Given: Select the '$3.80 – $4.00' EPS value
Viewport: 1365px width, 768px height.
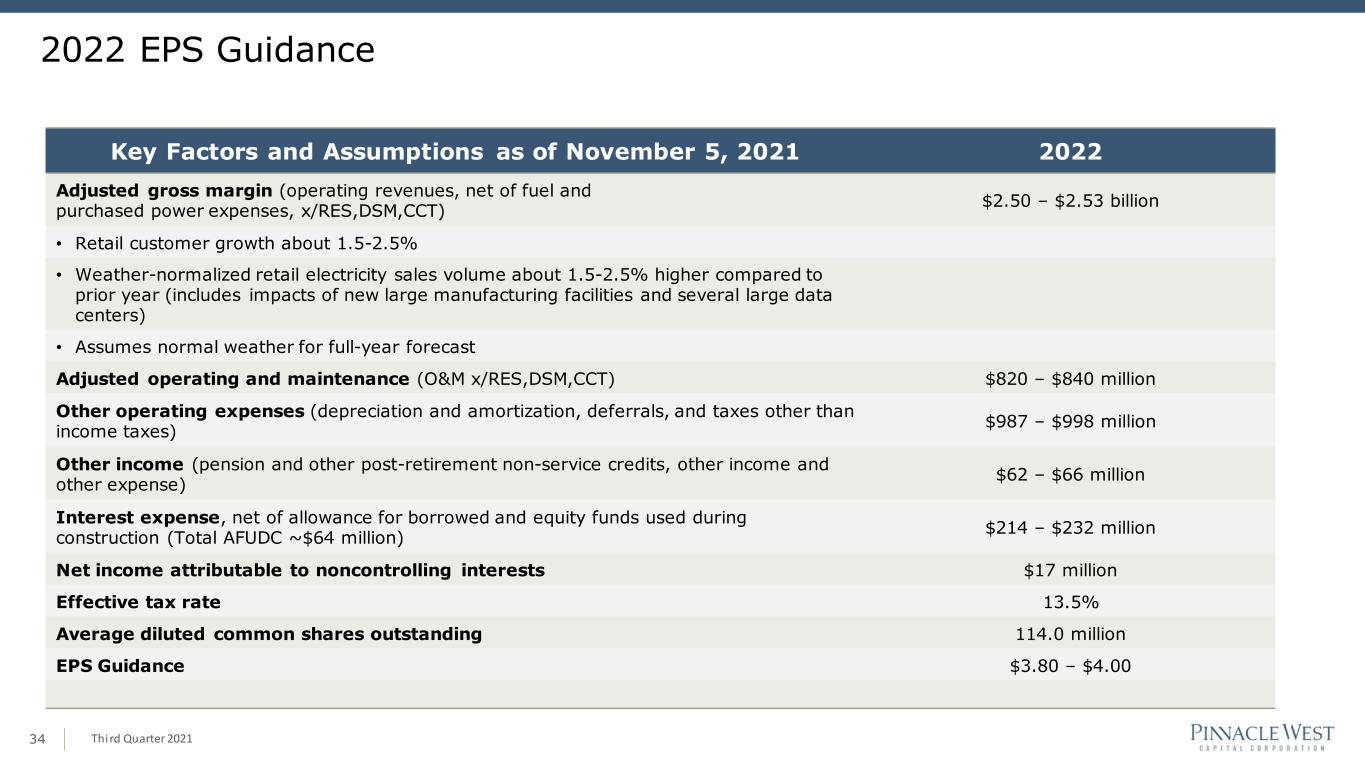Looking at the screenshot, I should click(x=1070, y=666).
